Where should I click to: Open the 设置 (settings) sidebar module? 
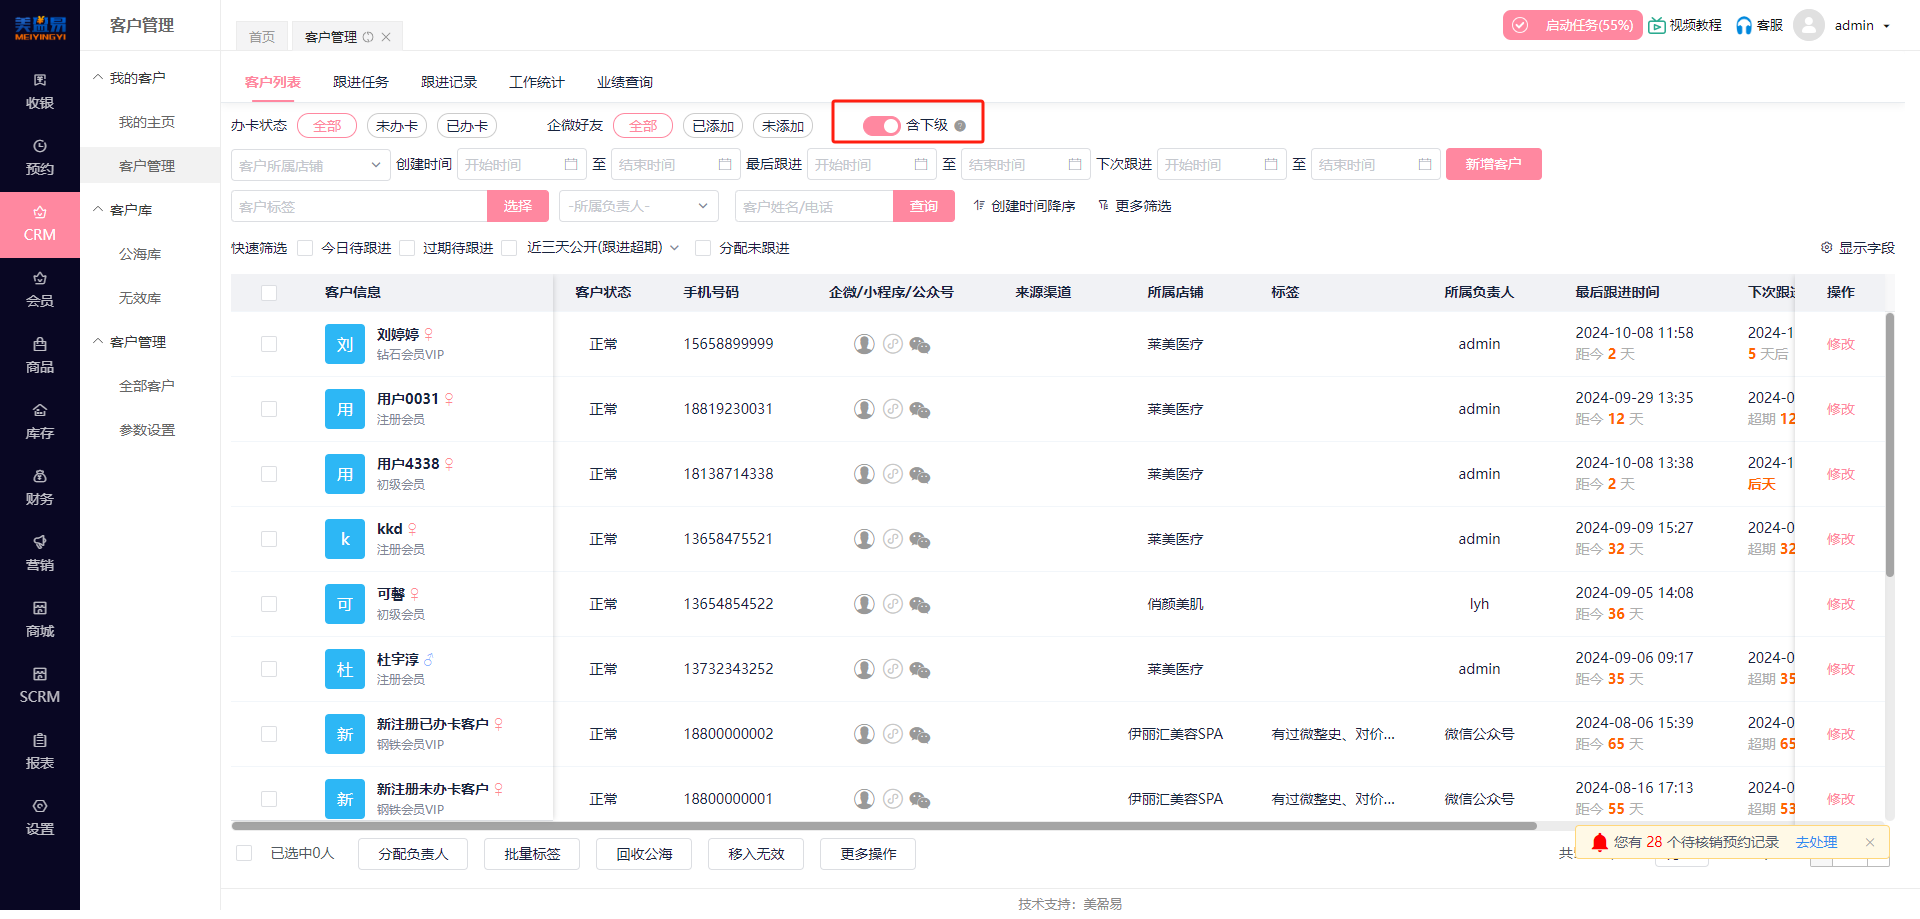39,817
